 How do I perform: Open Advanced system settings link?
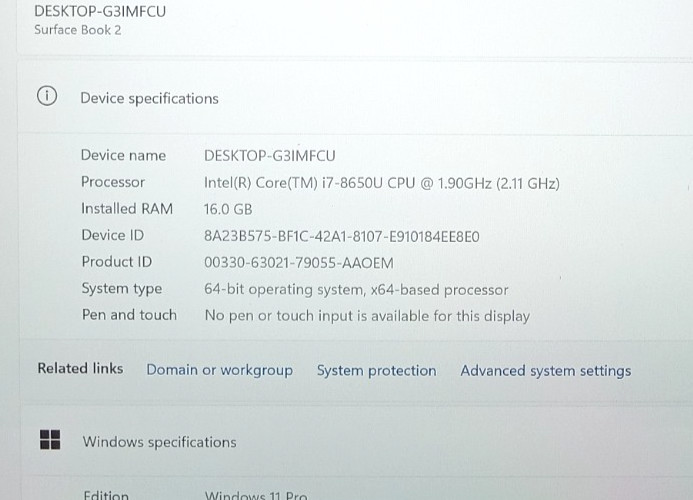pos(546,371)
